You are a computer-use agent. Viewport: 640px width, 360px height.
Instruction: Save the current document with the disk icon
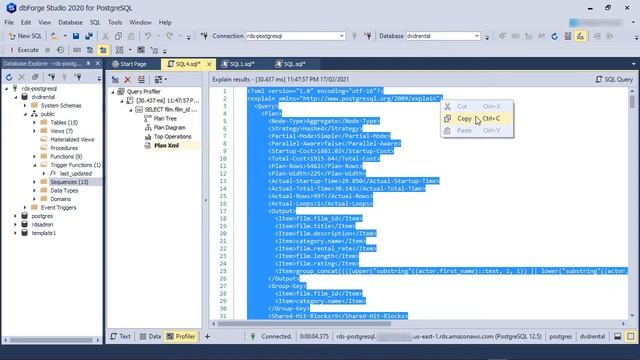[x=76, y=36]
